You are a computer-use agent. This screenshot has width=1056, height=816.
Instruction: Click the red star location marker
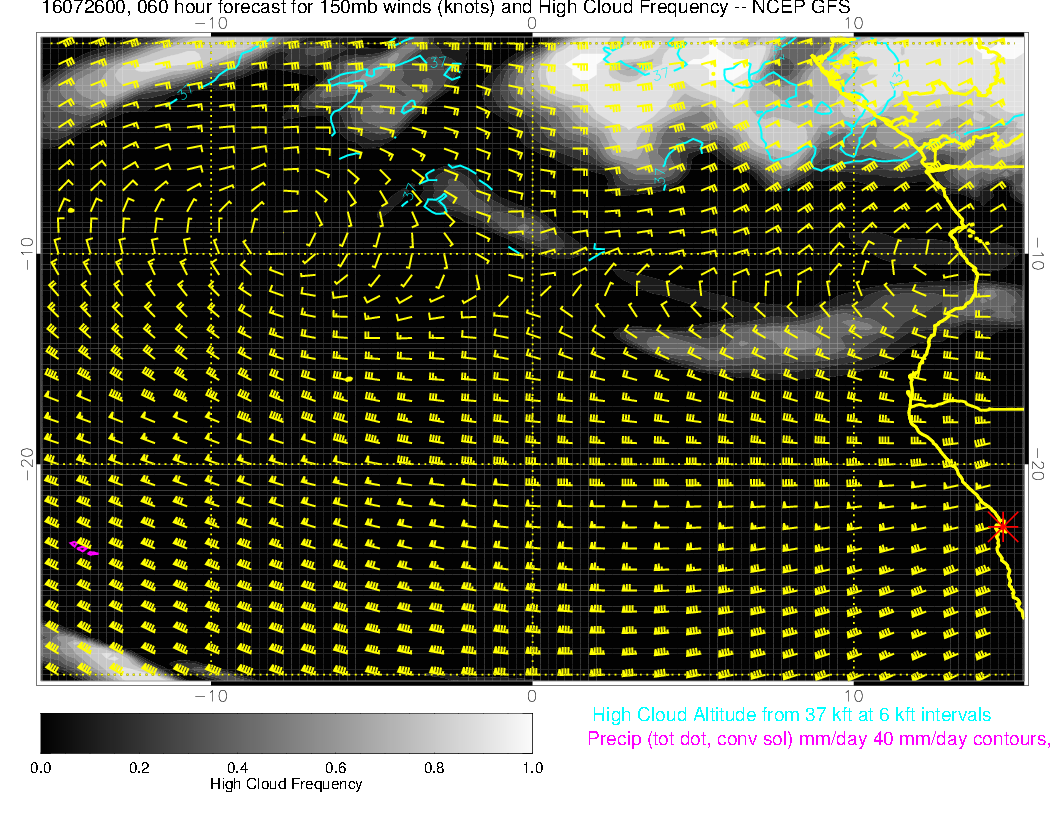click(x=1002, y=526)
